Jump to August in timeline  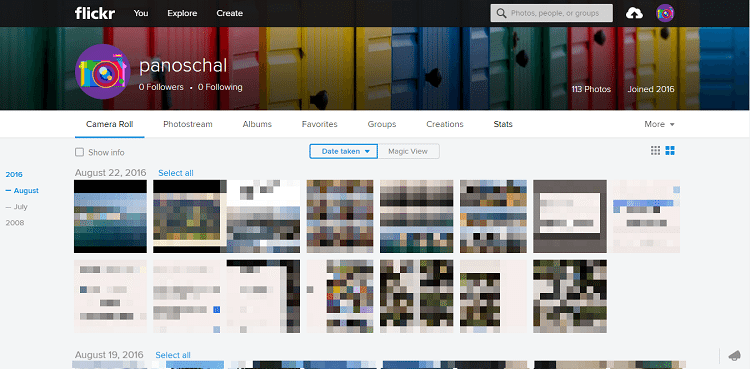pyautogui.click(x=26, y=190)
